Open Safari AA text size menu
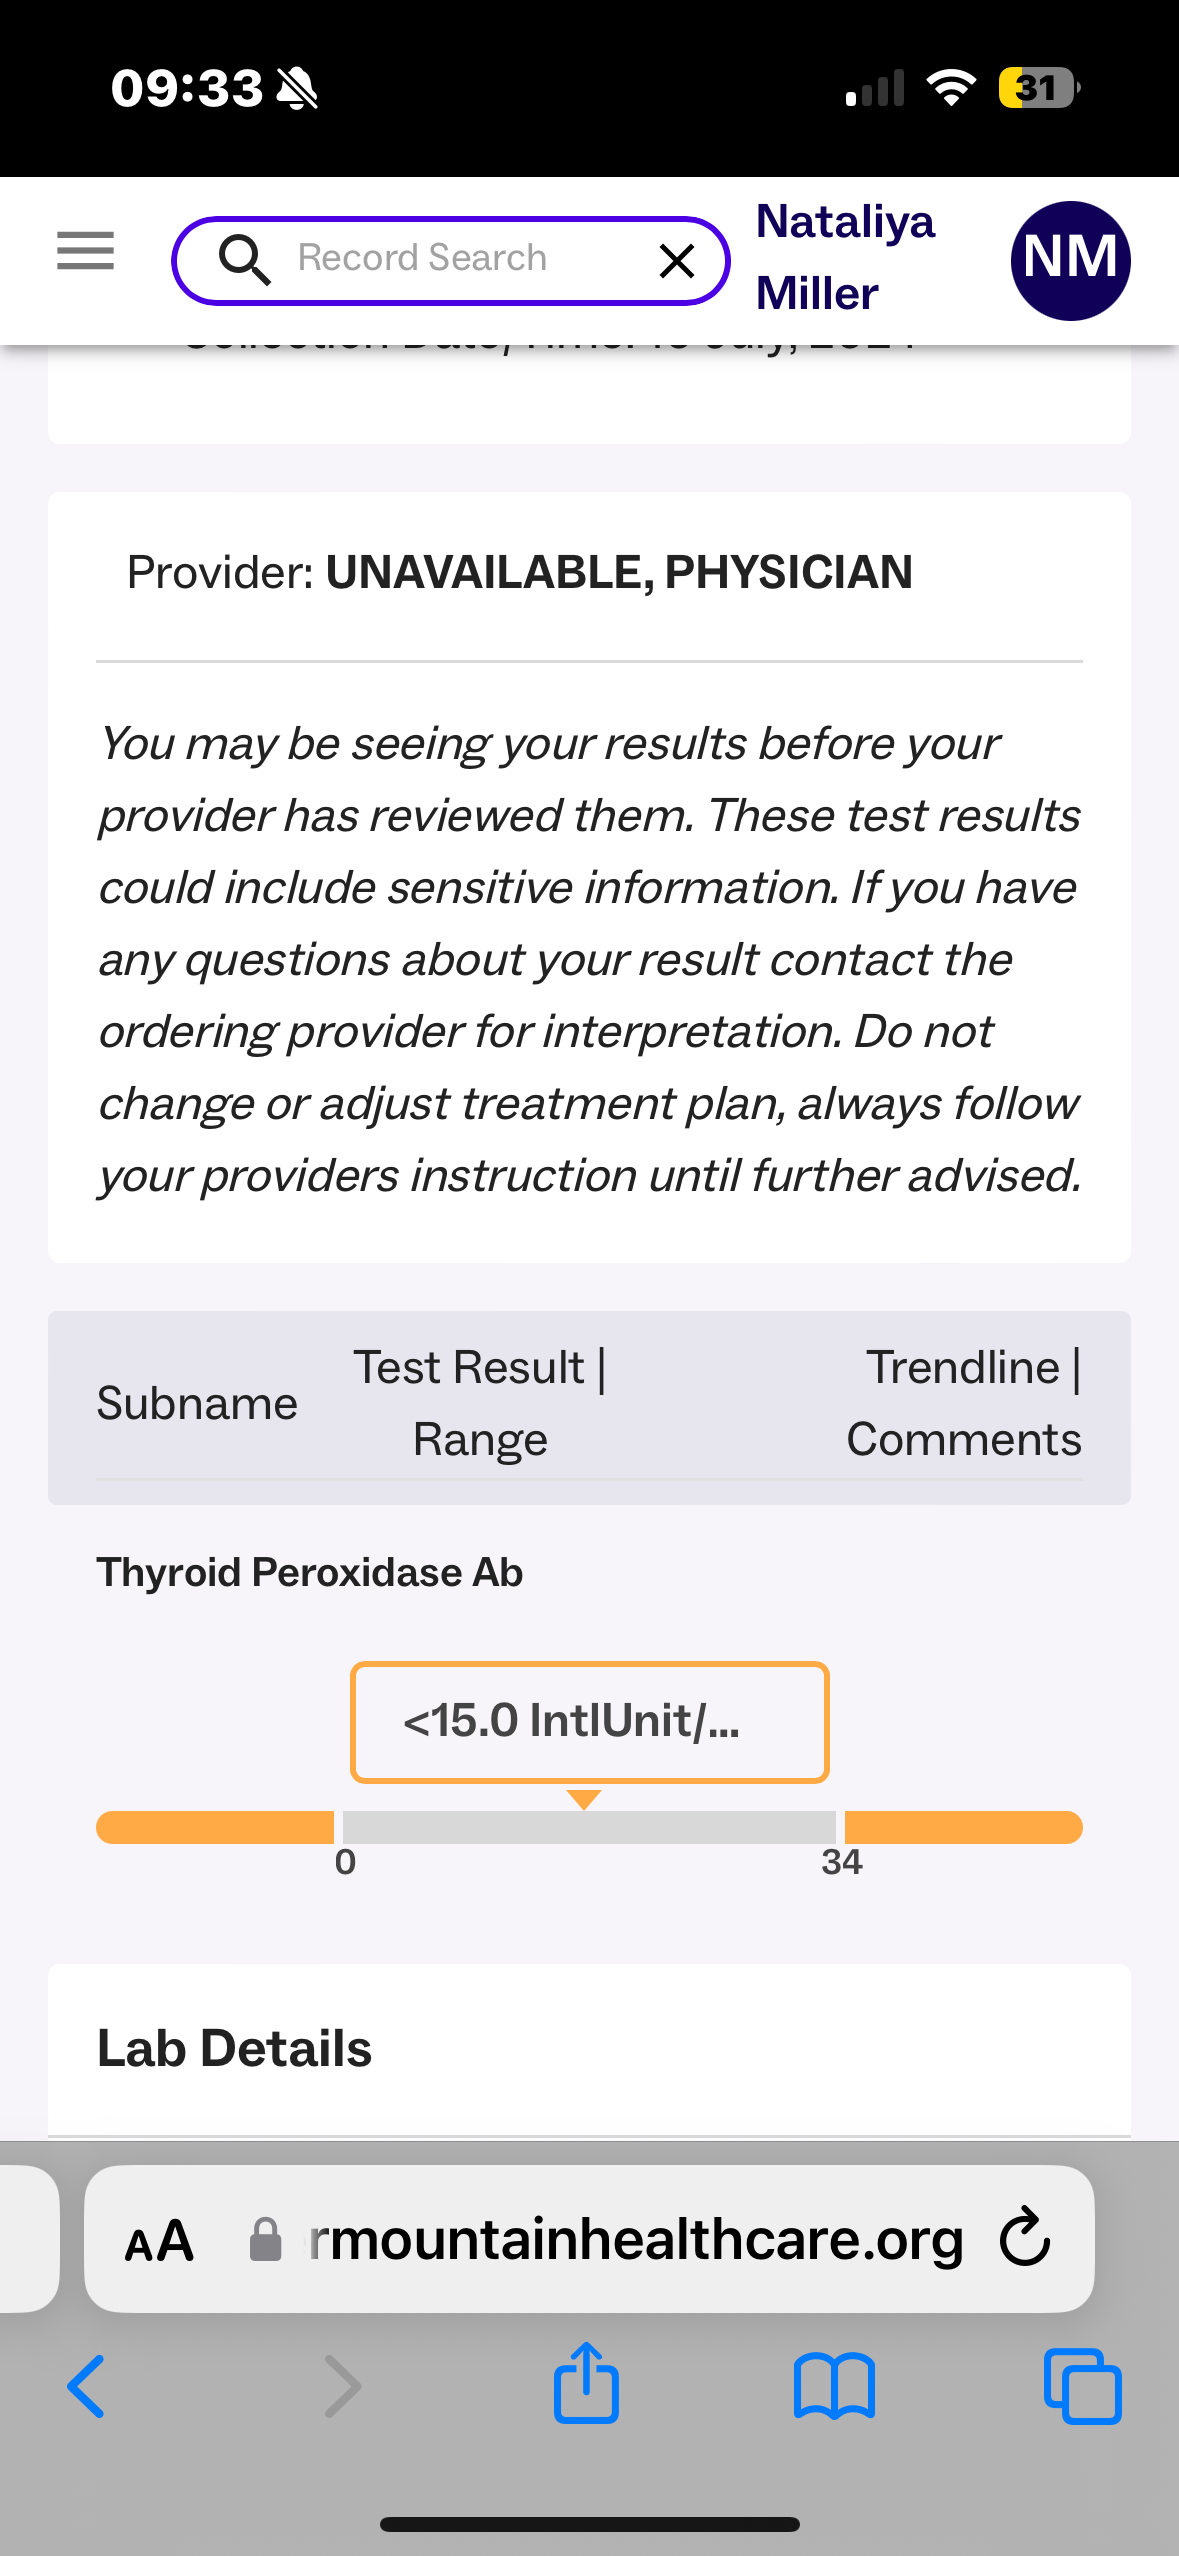The image size is (1179, 2556). pos(159,2240)
